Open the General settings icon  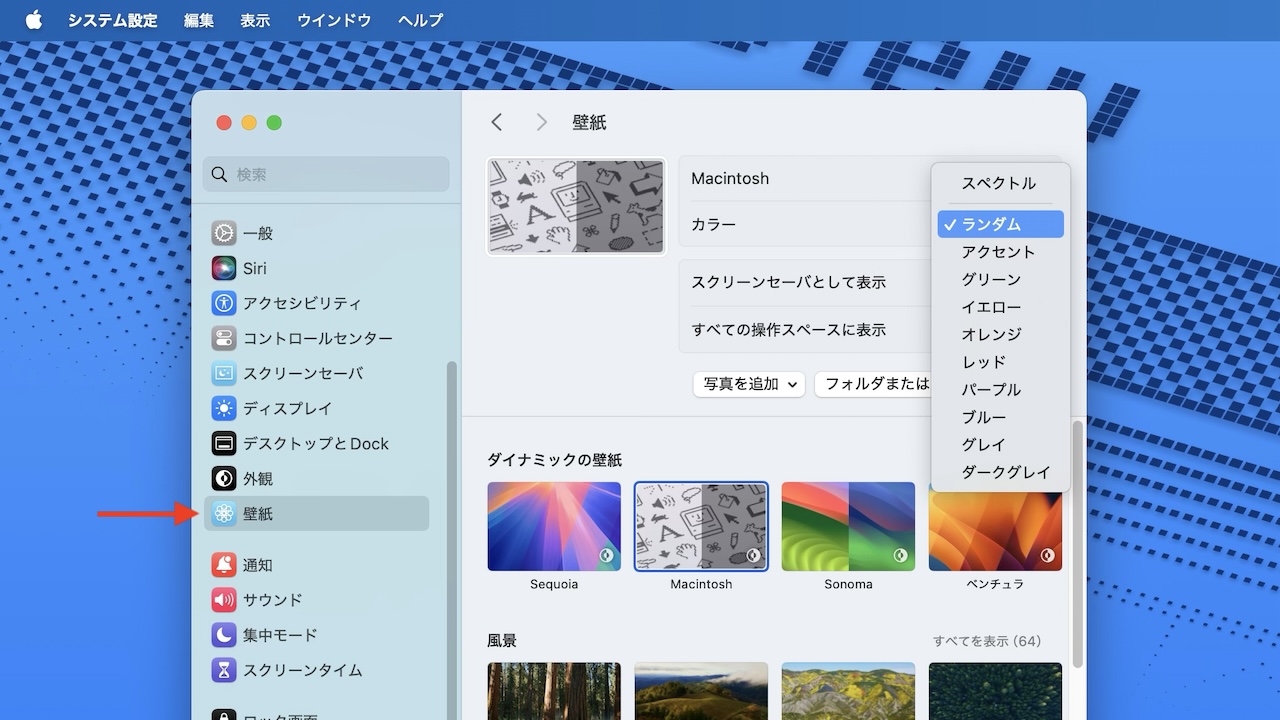pos(224,233)
